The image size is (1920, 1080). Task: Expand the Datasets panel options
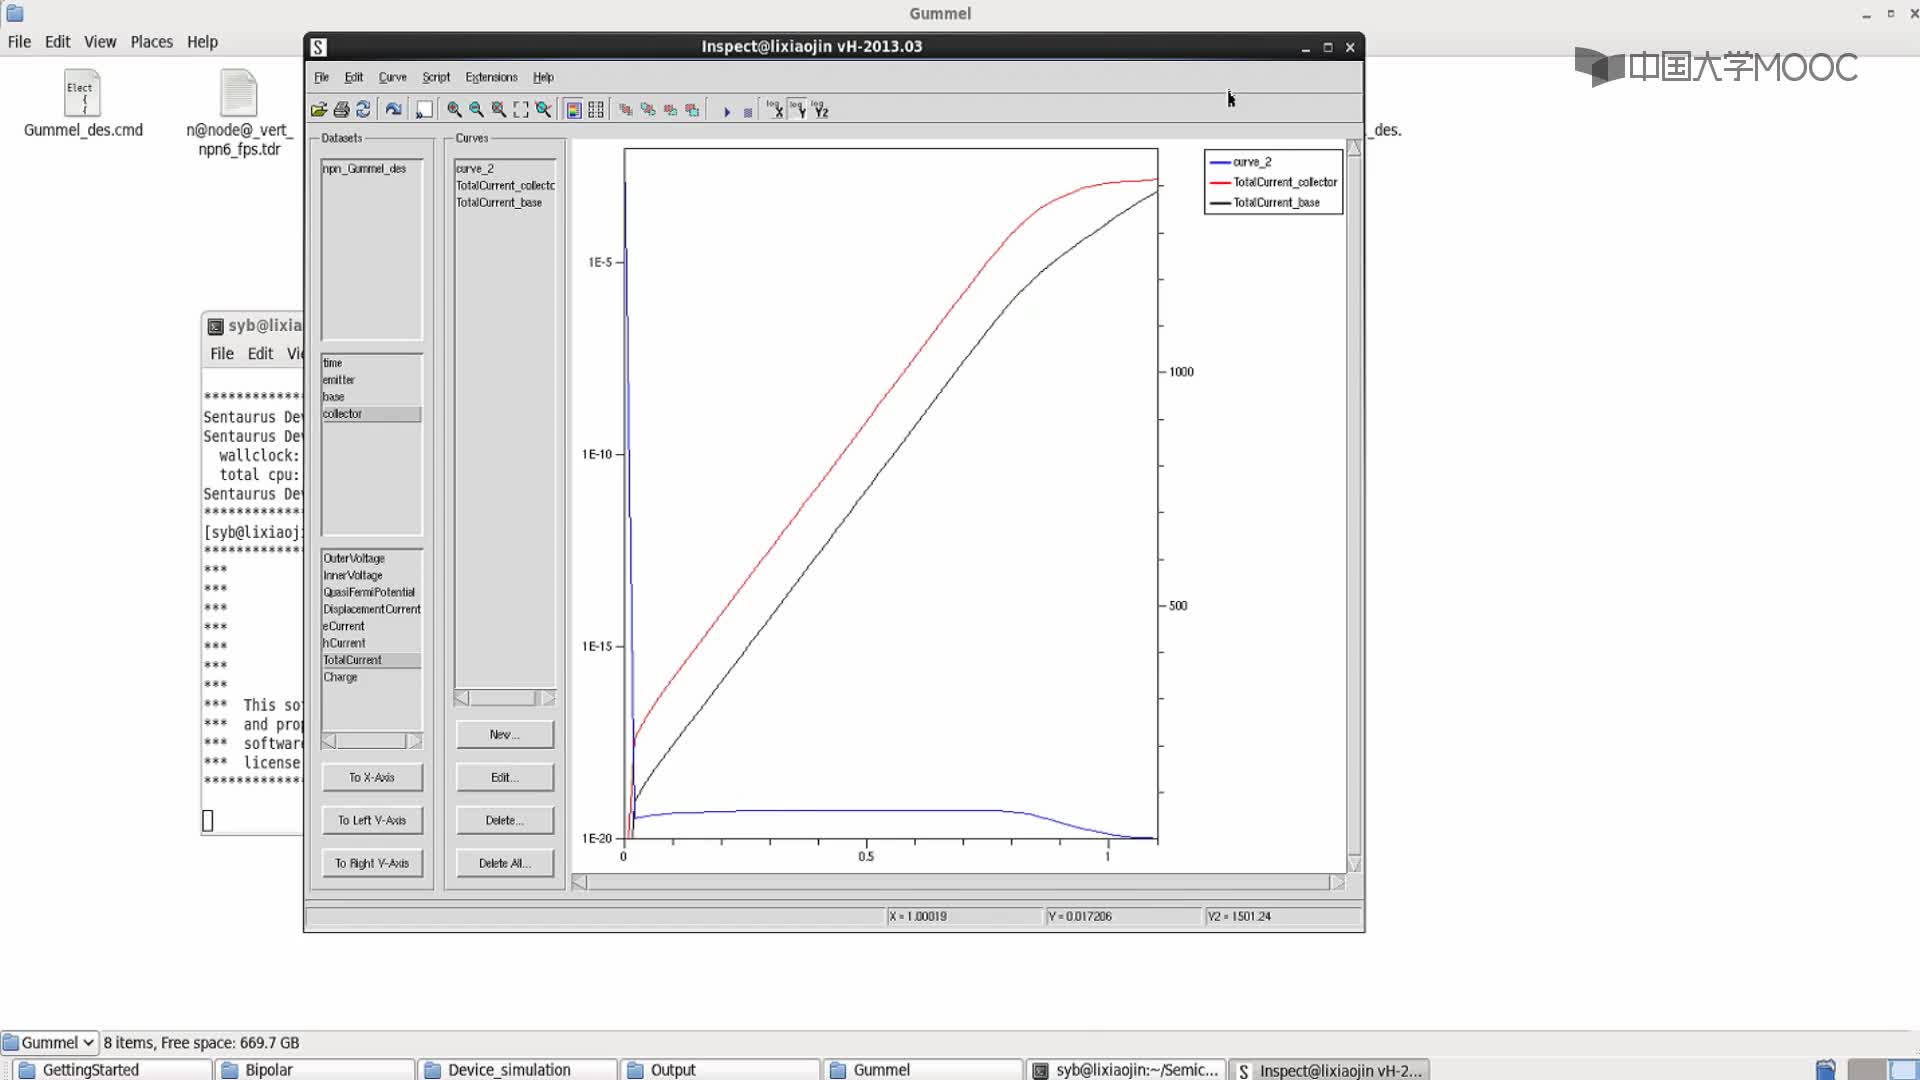340,137
